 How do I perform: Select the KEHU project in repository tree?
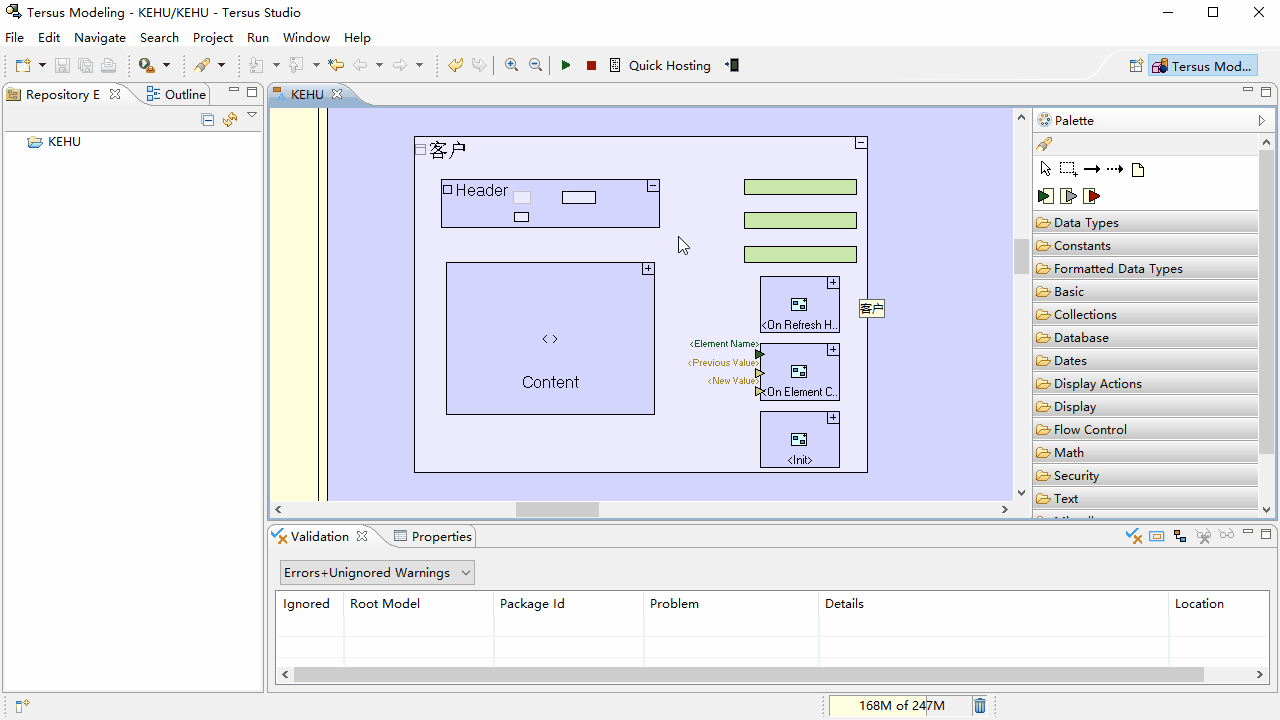(64, 142)
